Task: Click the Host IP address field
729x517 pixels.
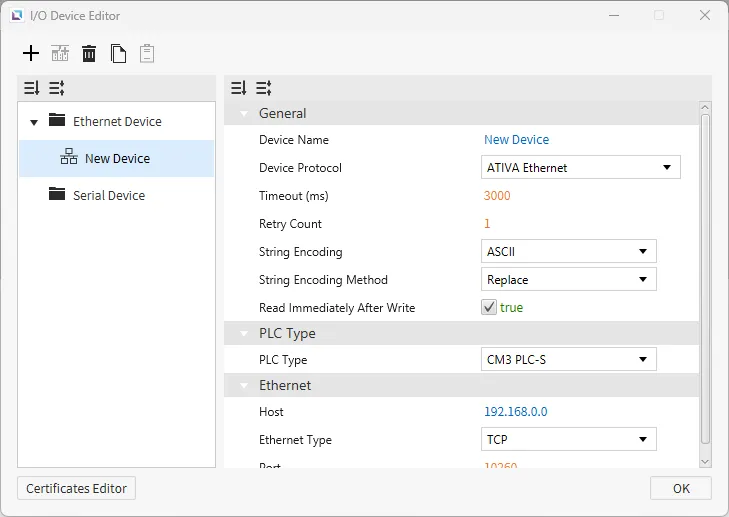Action: (515, 412)
